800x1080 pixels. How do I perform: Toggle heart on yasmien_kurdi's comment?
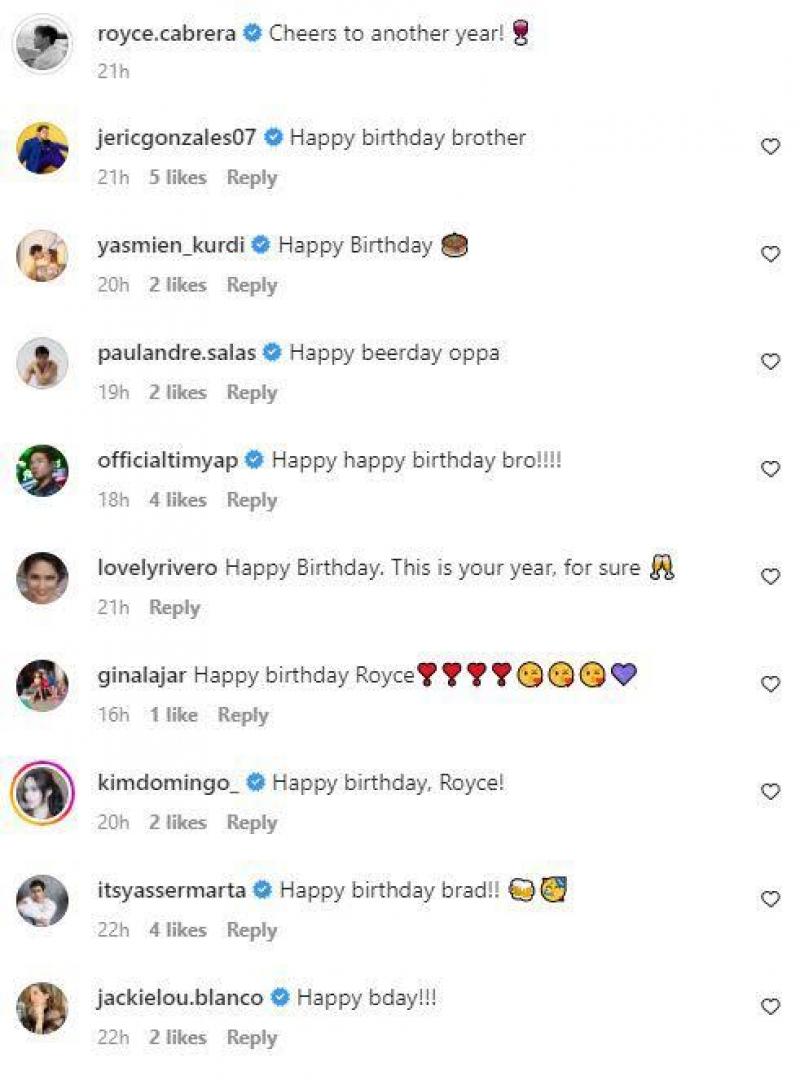point(770,254)
